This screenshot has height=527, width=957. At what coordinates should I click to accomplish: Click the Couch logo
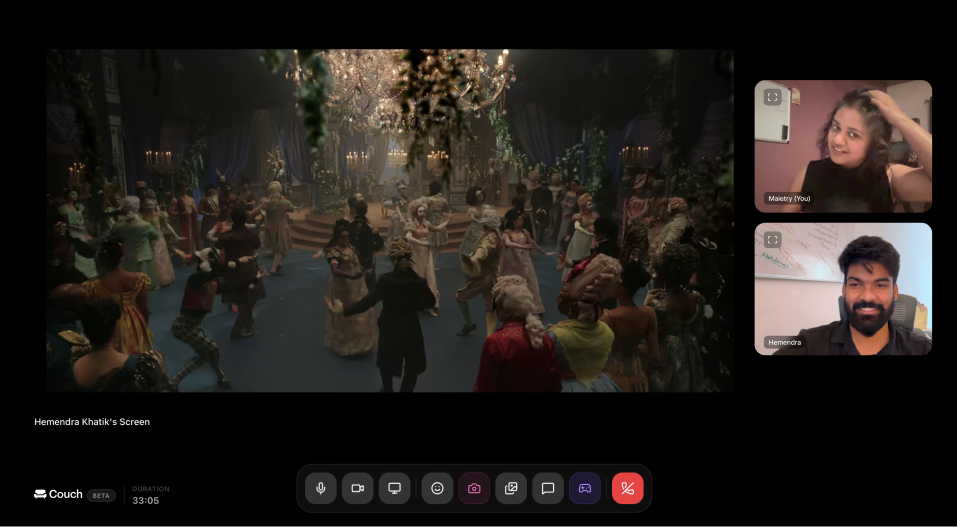point(58,494)
